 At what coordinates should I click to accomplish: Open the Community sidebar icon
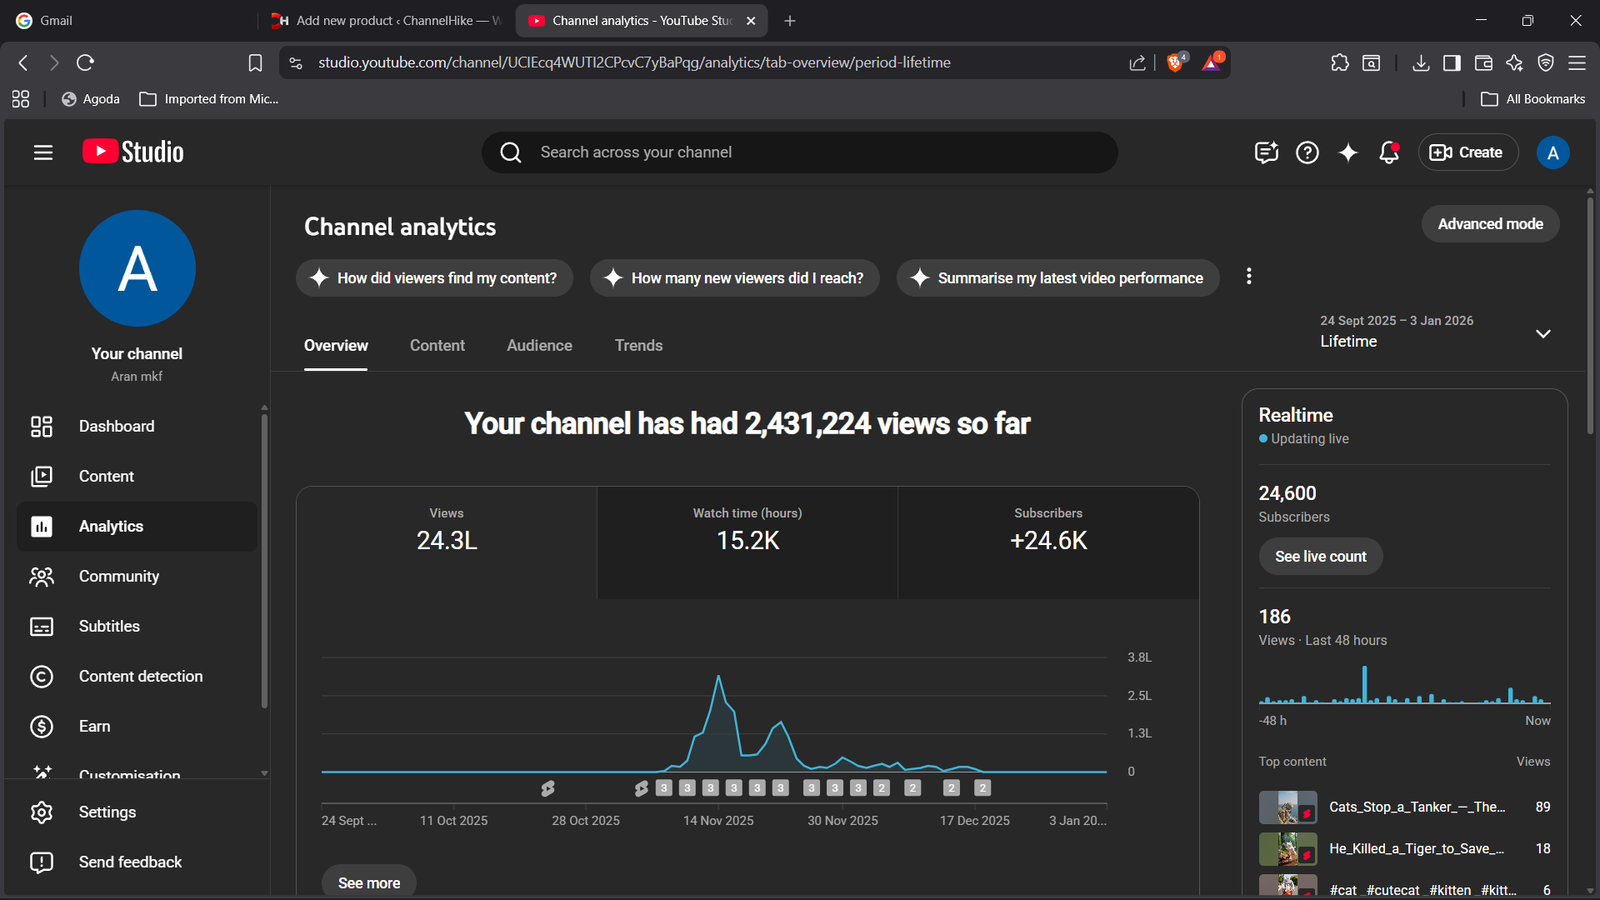click(41, 576)
